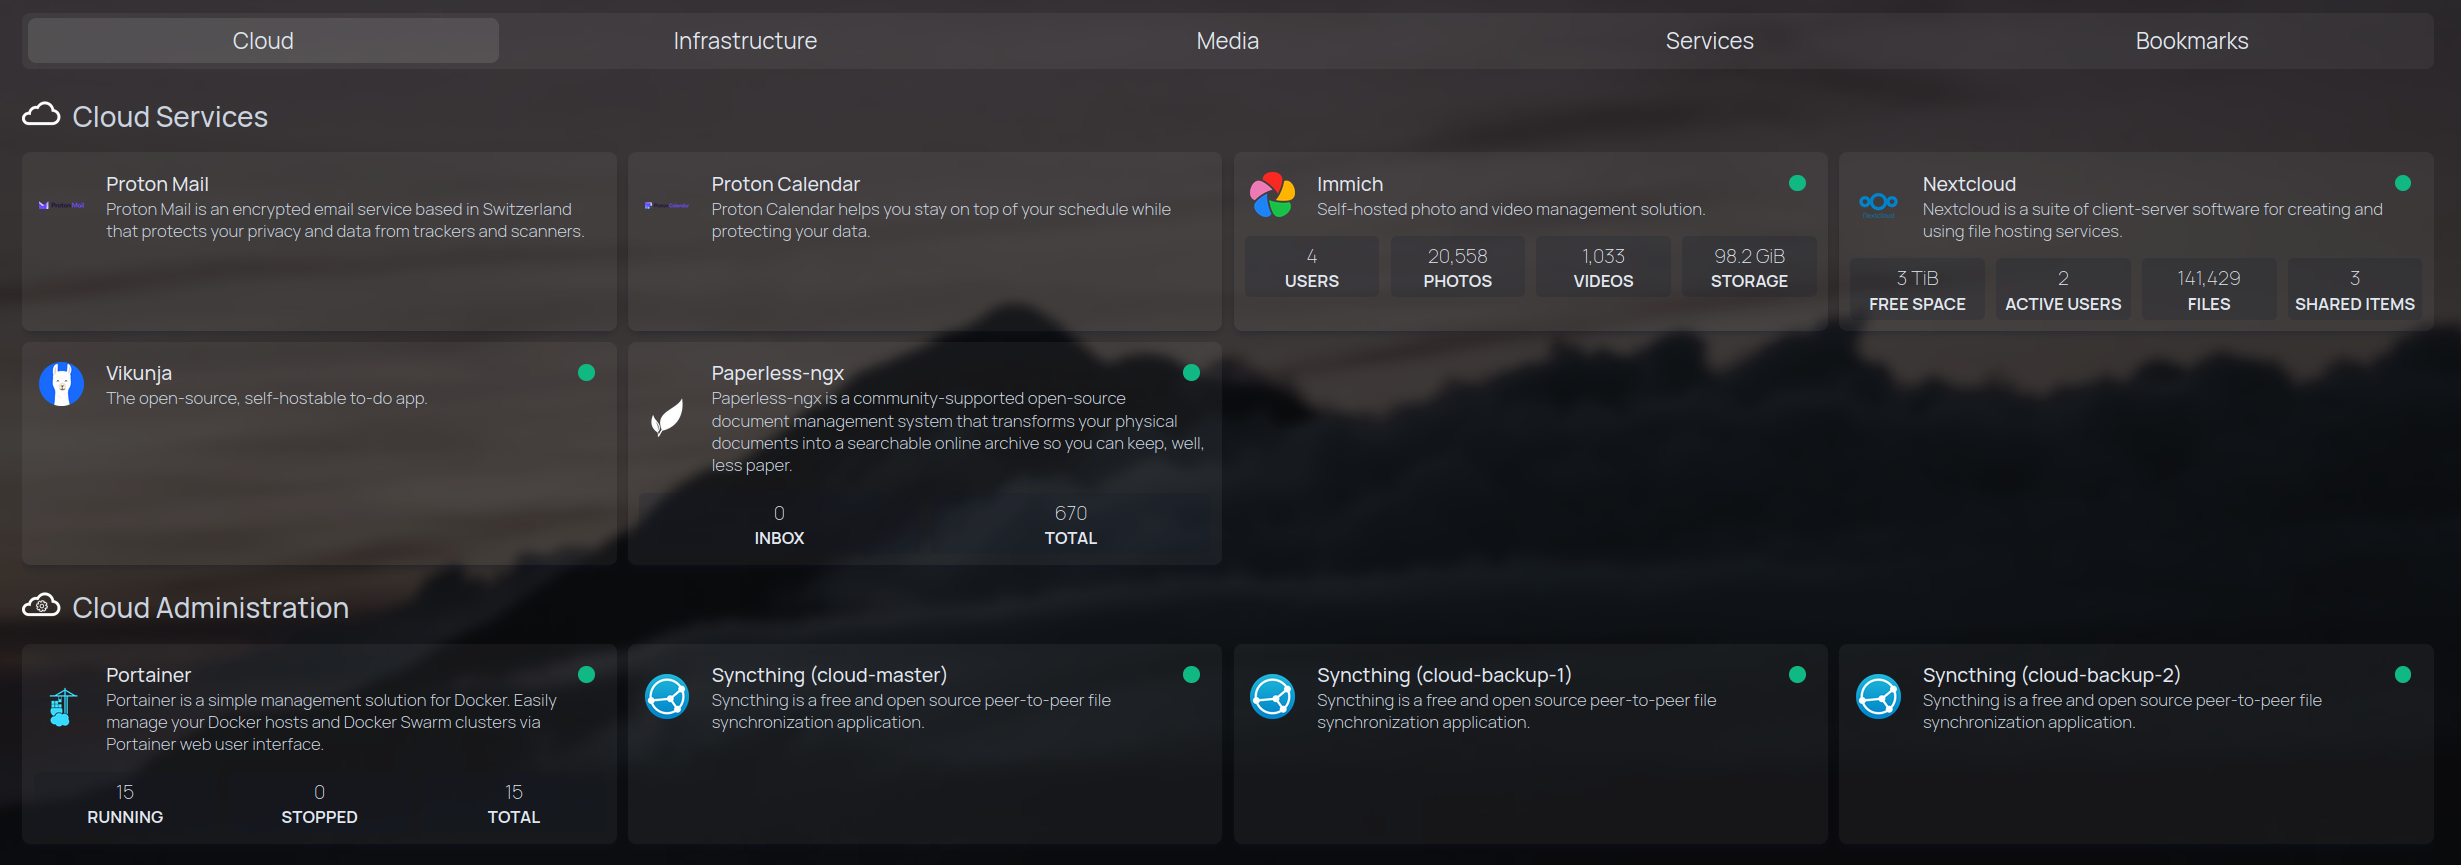The height and width of the screenshot is (865, 2461).
Task: Click Immich 20,558 PHOTOS stat
Action: (x=1457, y=267)
